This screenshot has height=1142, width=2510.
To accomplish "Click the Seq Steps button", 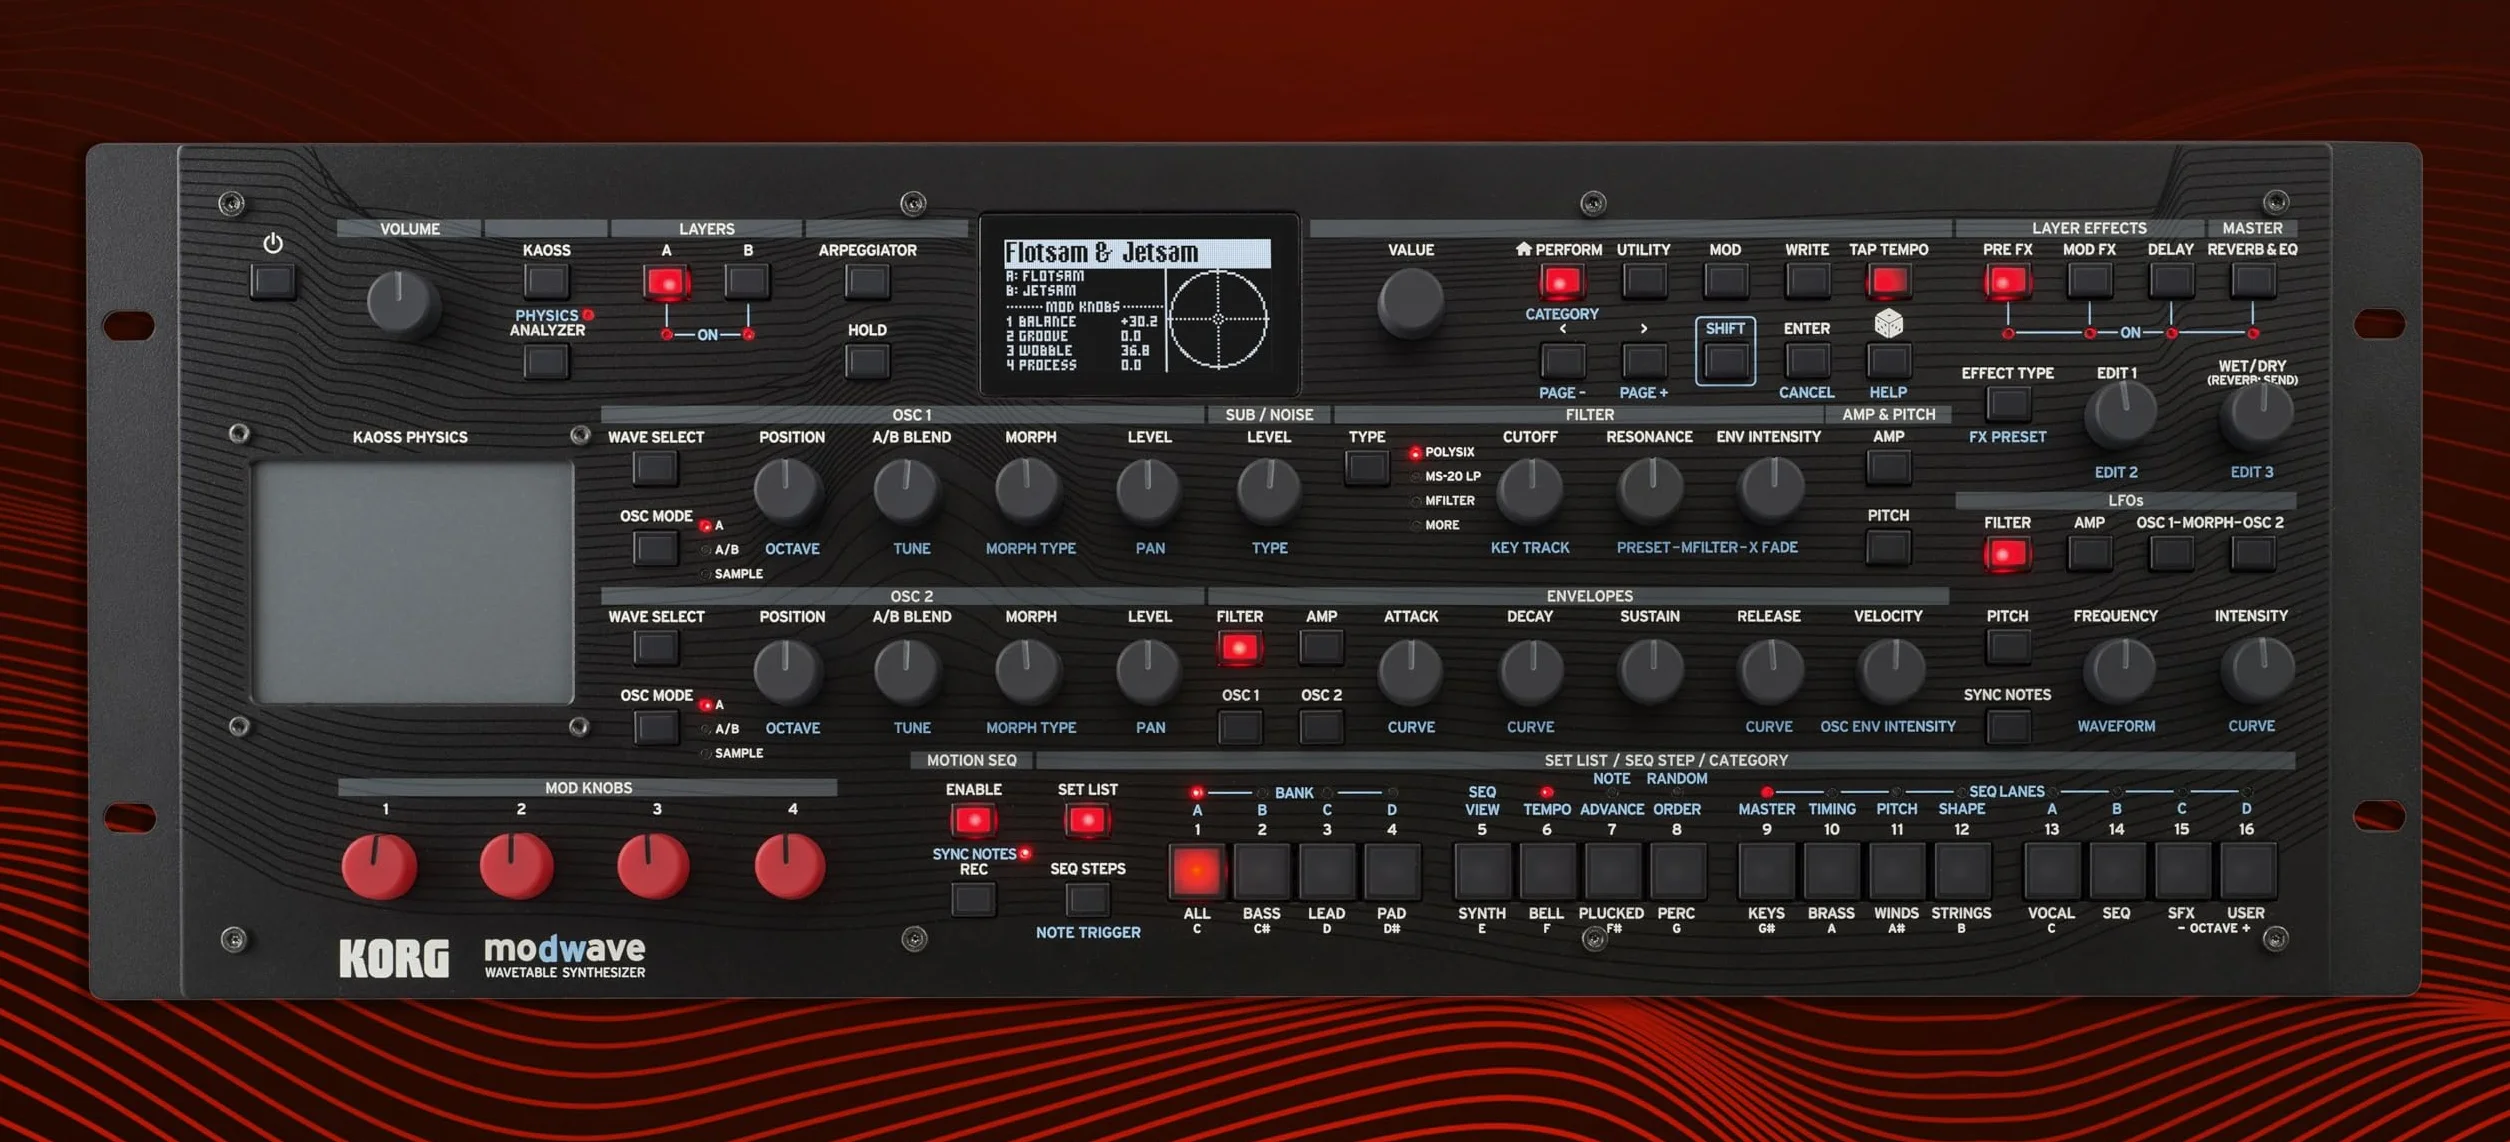I will click(1087, 900).
